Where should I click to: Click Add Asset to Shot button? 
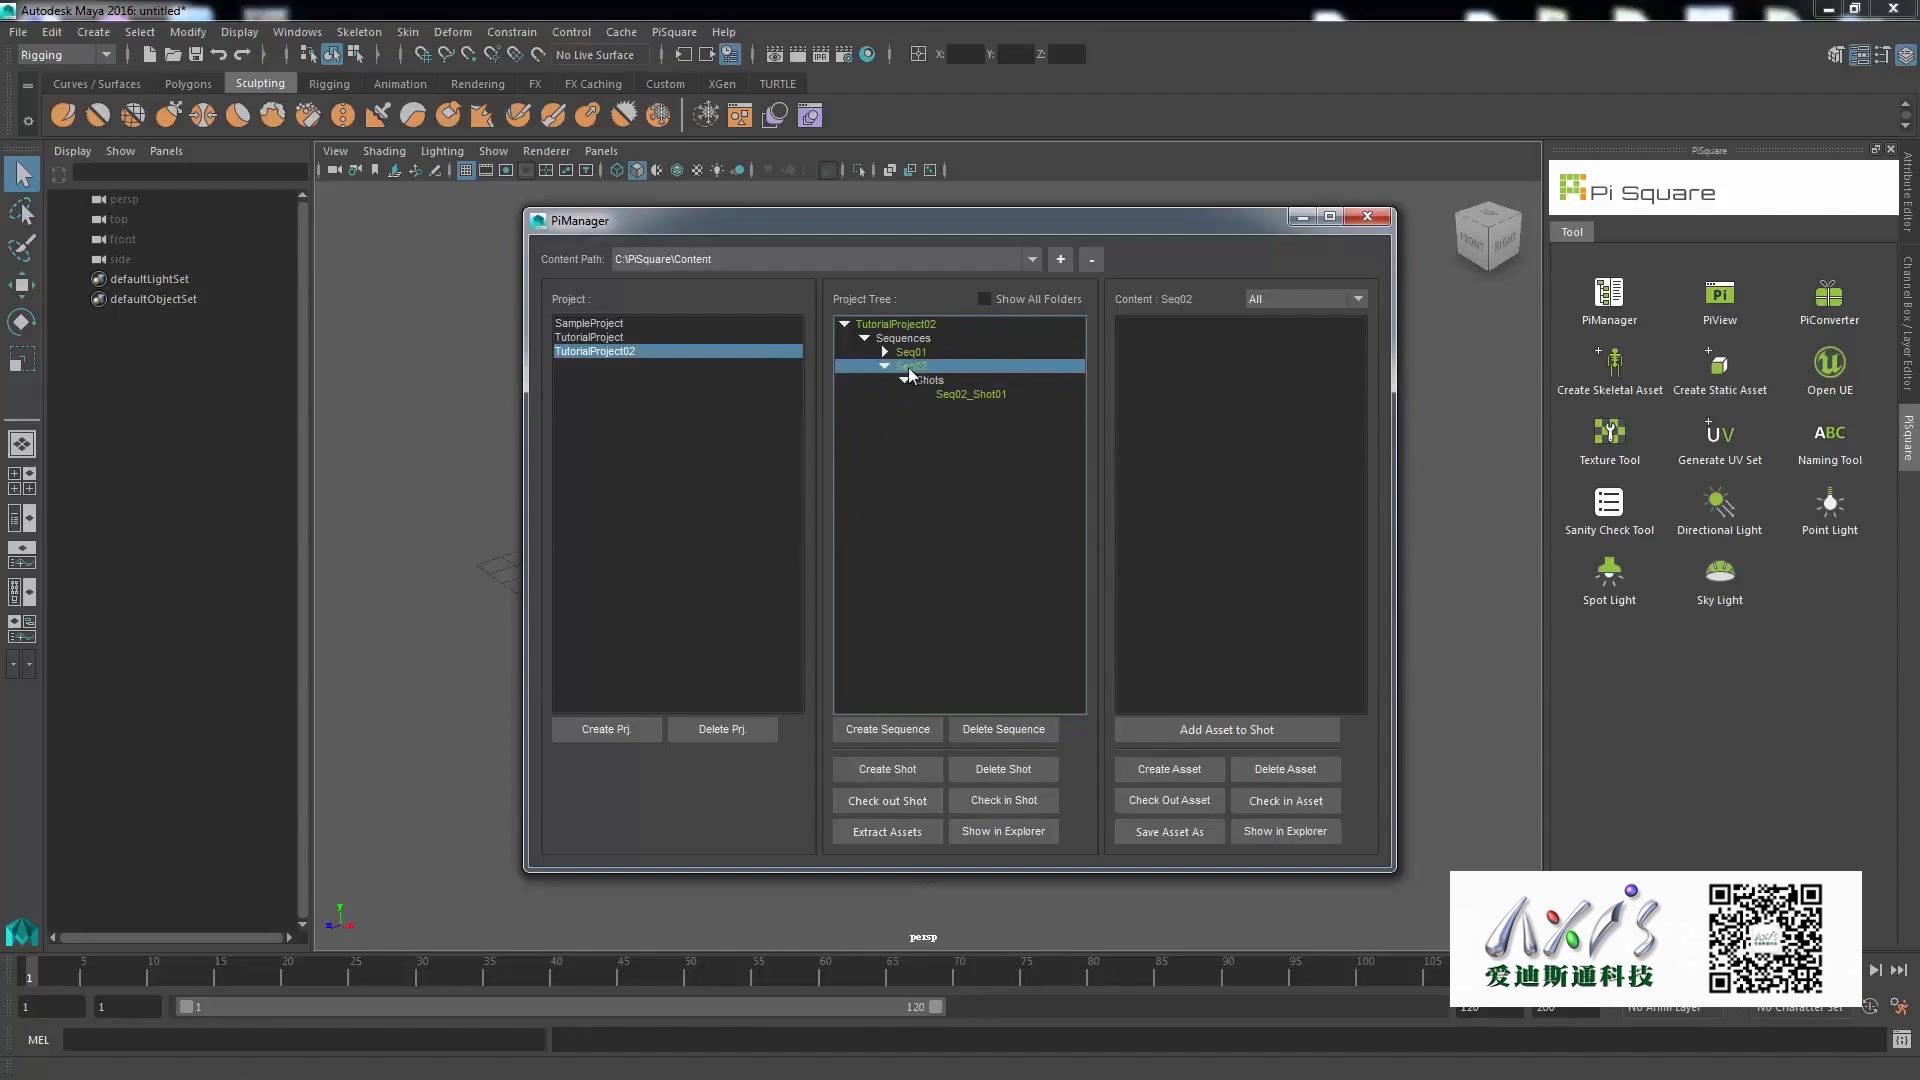pos(1226,730)
